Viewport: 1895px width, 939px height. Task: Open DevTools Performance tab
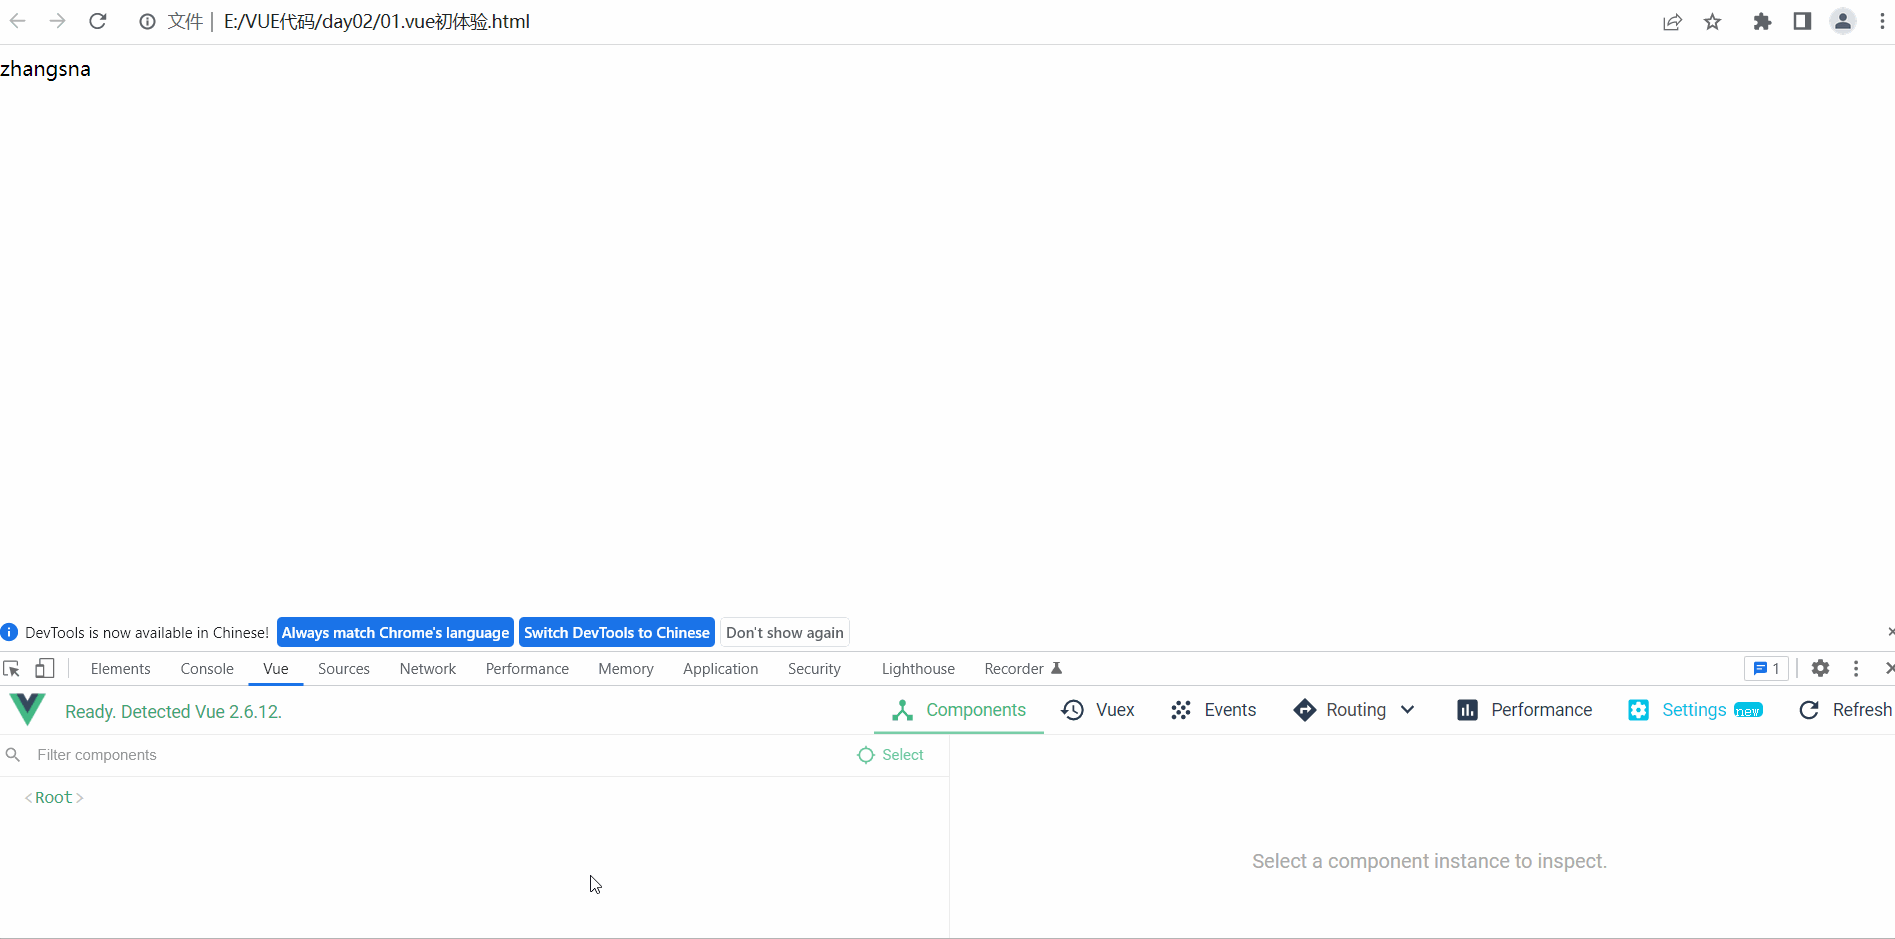coord(527,669)
